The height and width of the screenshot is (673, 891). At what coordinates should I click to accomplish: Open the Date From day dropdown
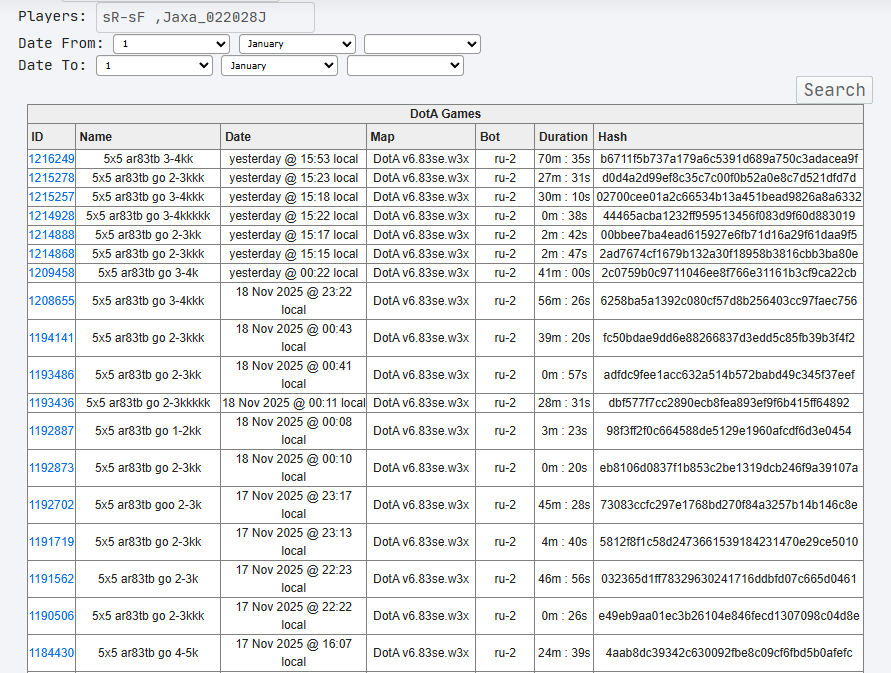(171, 44)
